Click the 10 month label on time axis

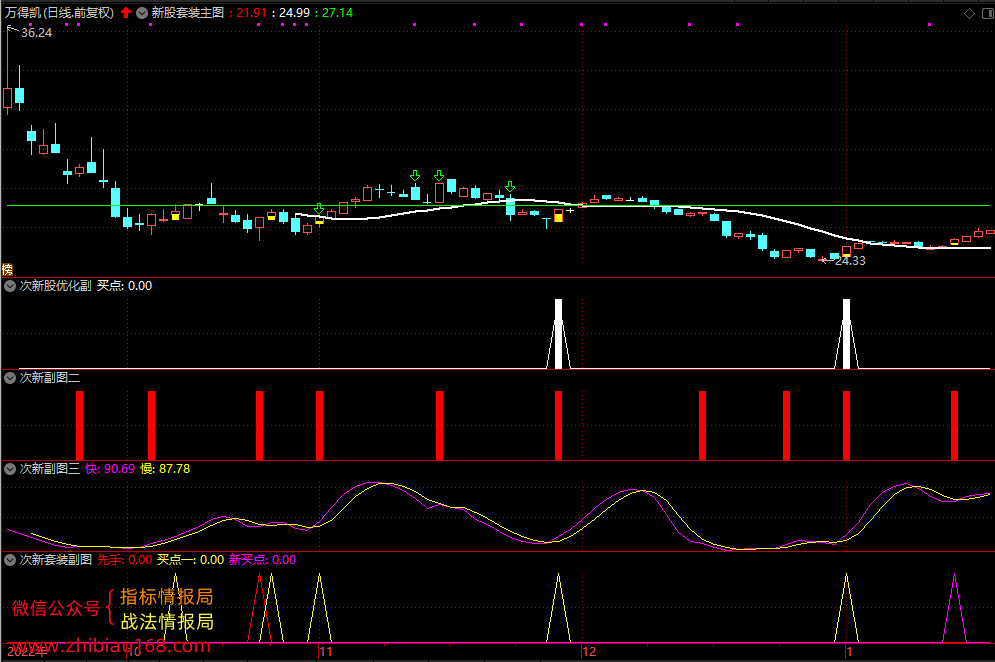pos(134,652)
